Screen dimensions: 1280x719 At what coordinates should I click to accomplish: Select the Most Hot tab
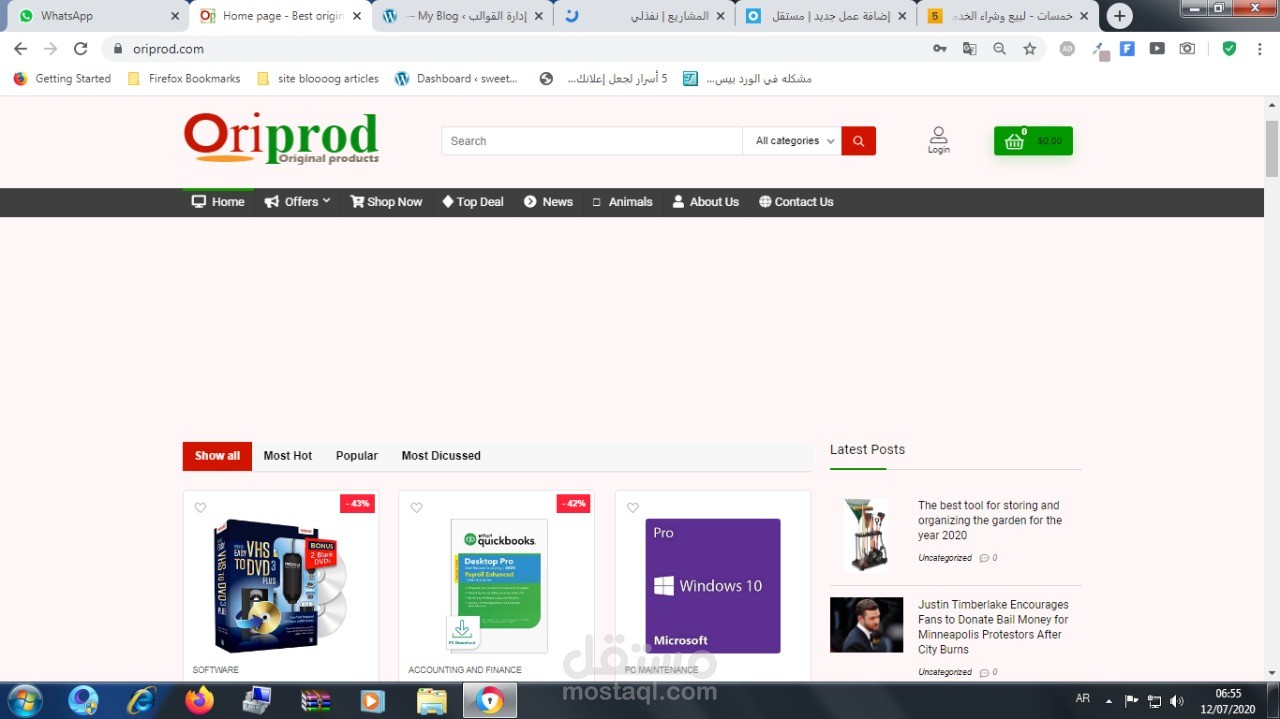click(288, 456)
